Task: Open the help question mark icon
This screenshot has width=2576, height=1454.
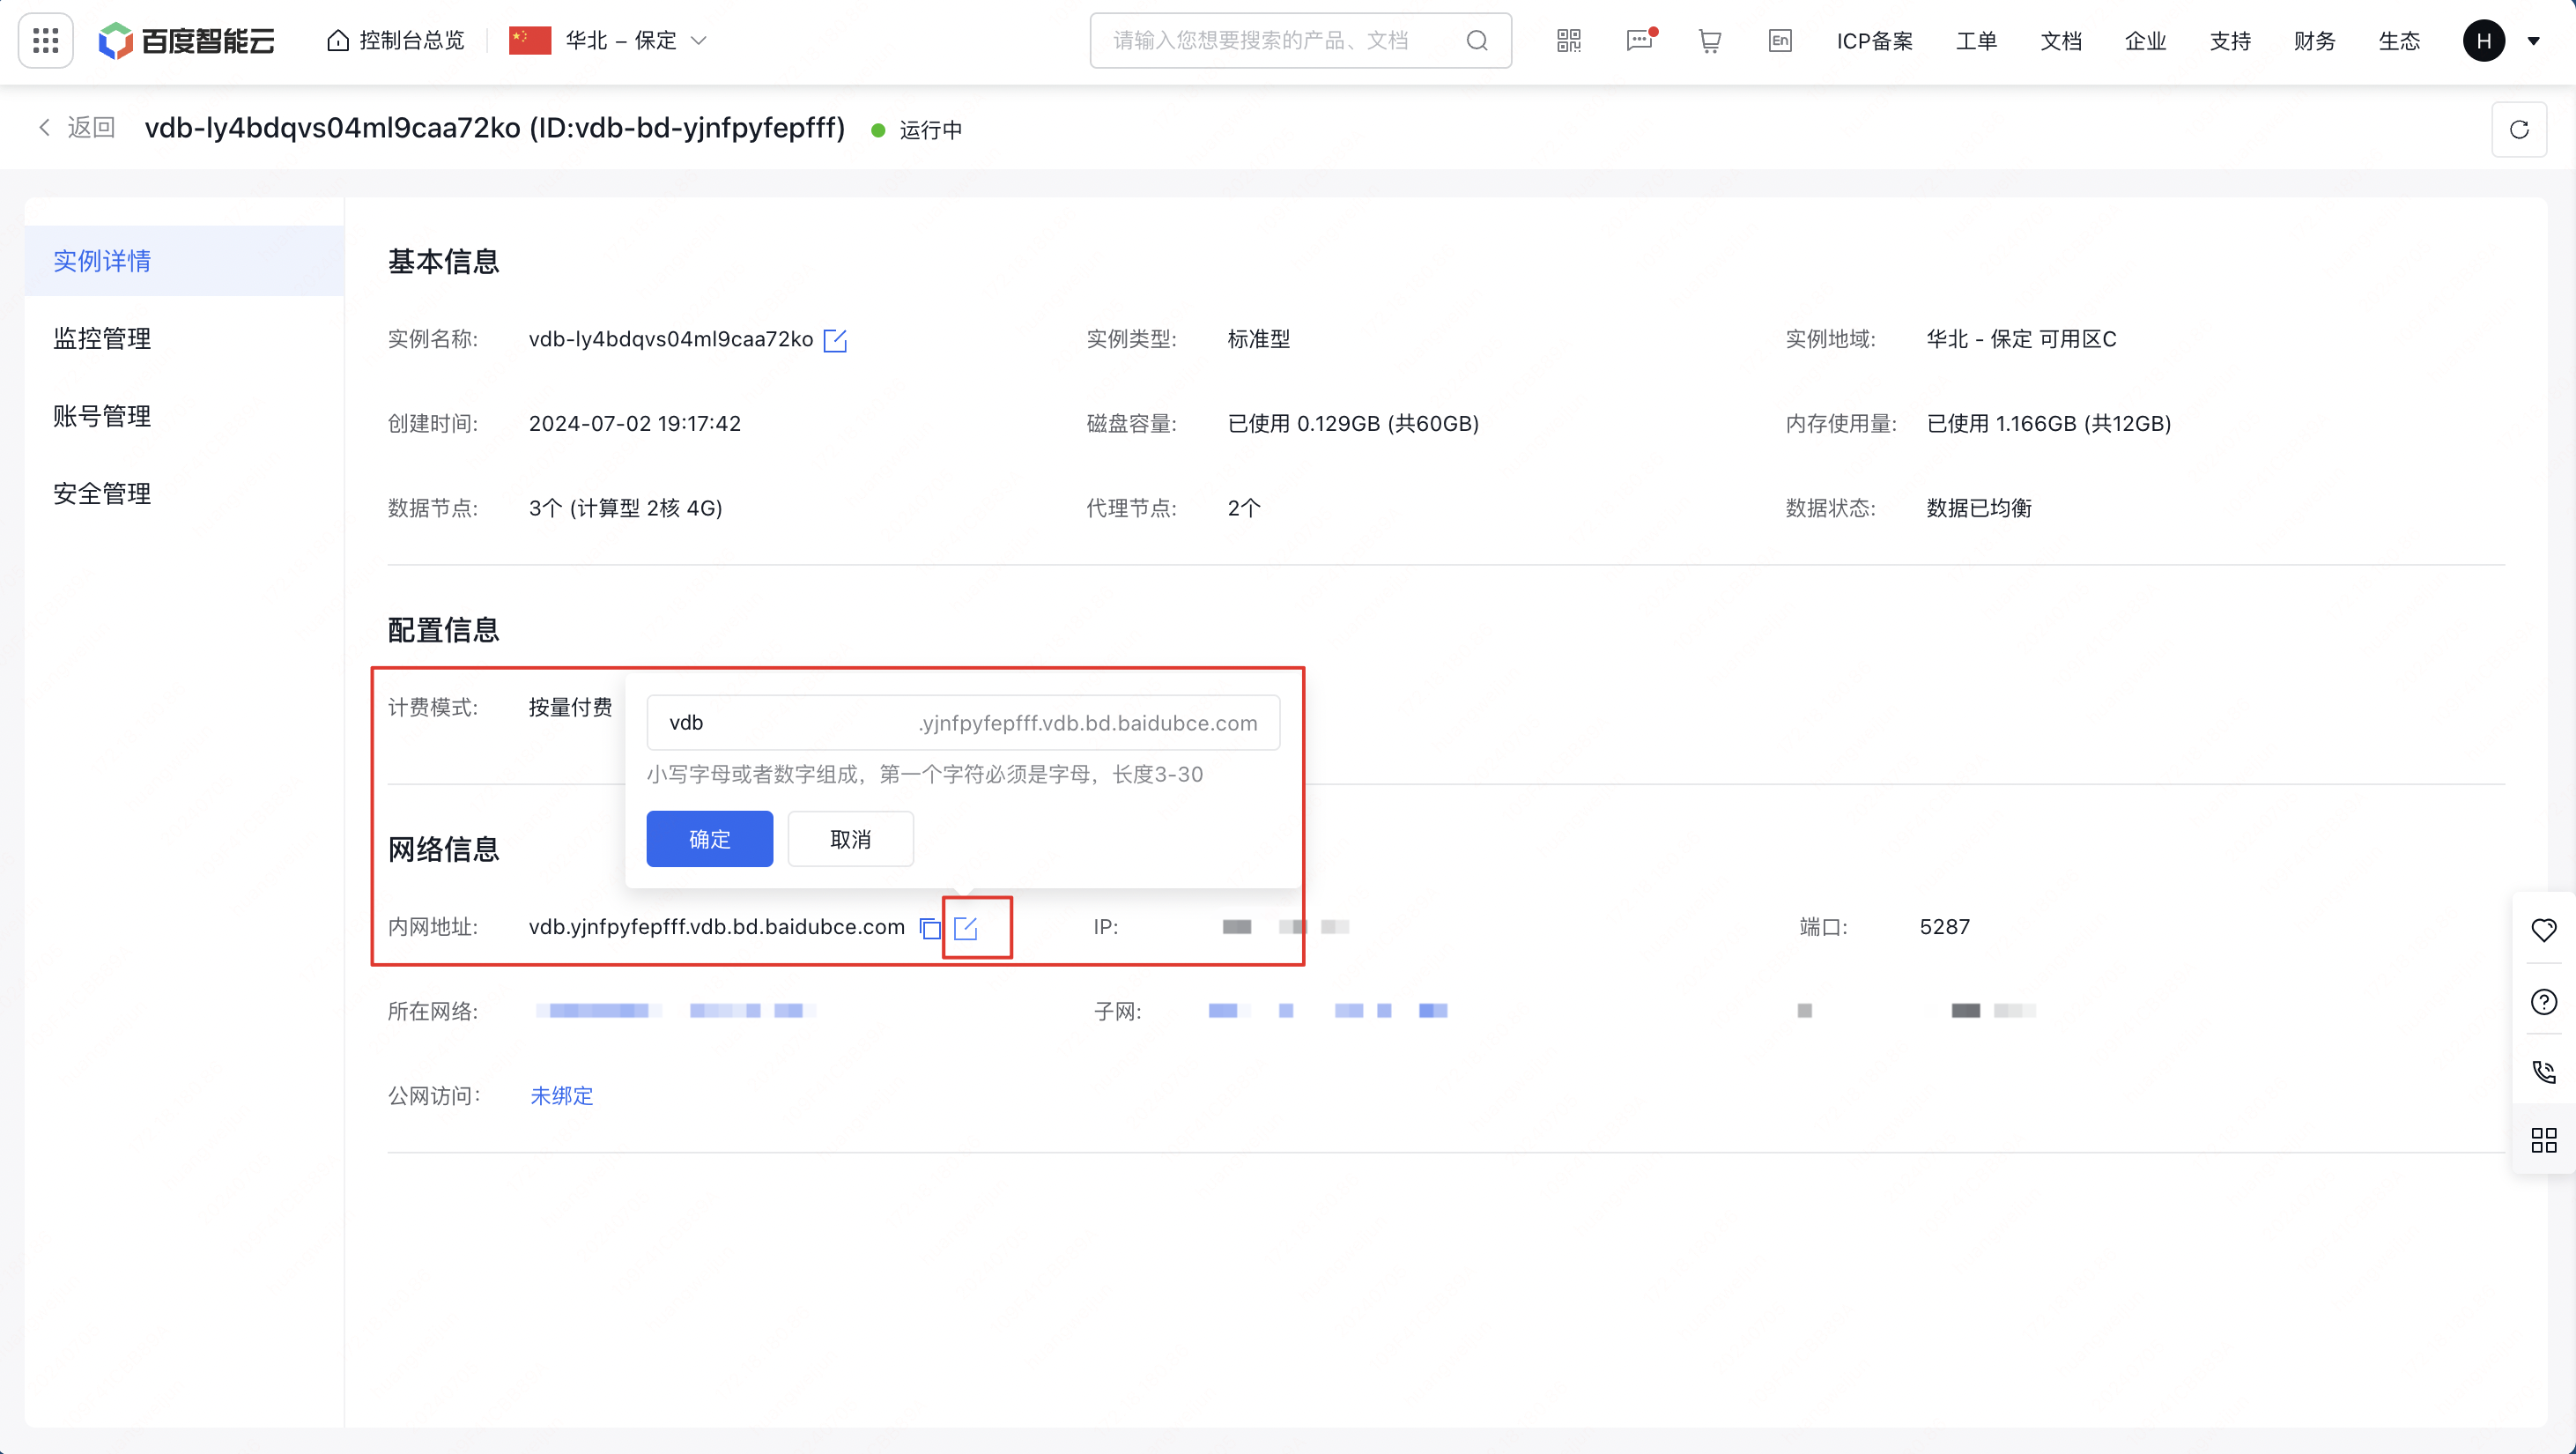Action: 2544,1002
